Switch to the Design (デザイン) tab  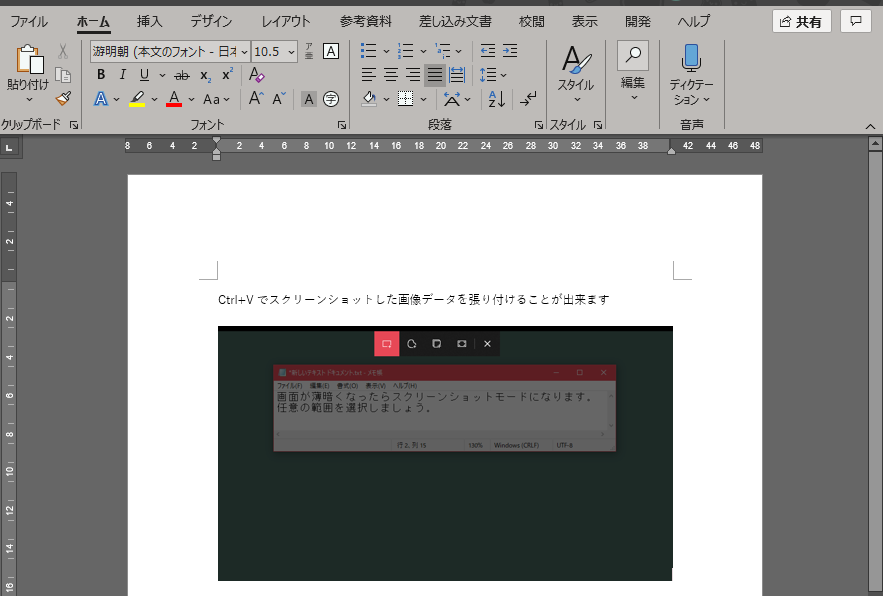211,21
